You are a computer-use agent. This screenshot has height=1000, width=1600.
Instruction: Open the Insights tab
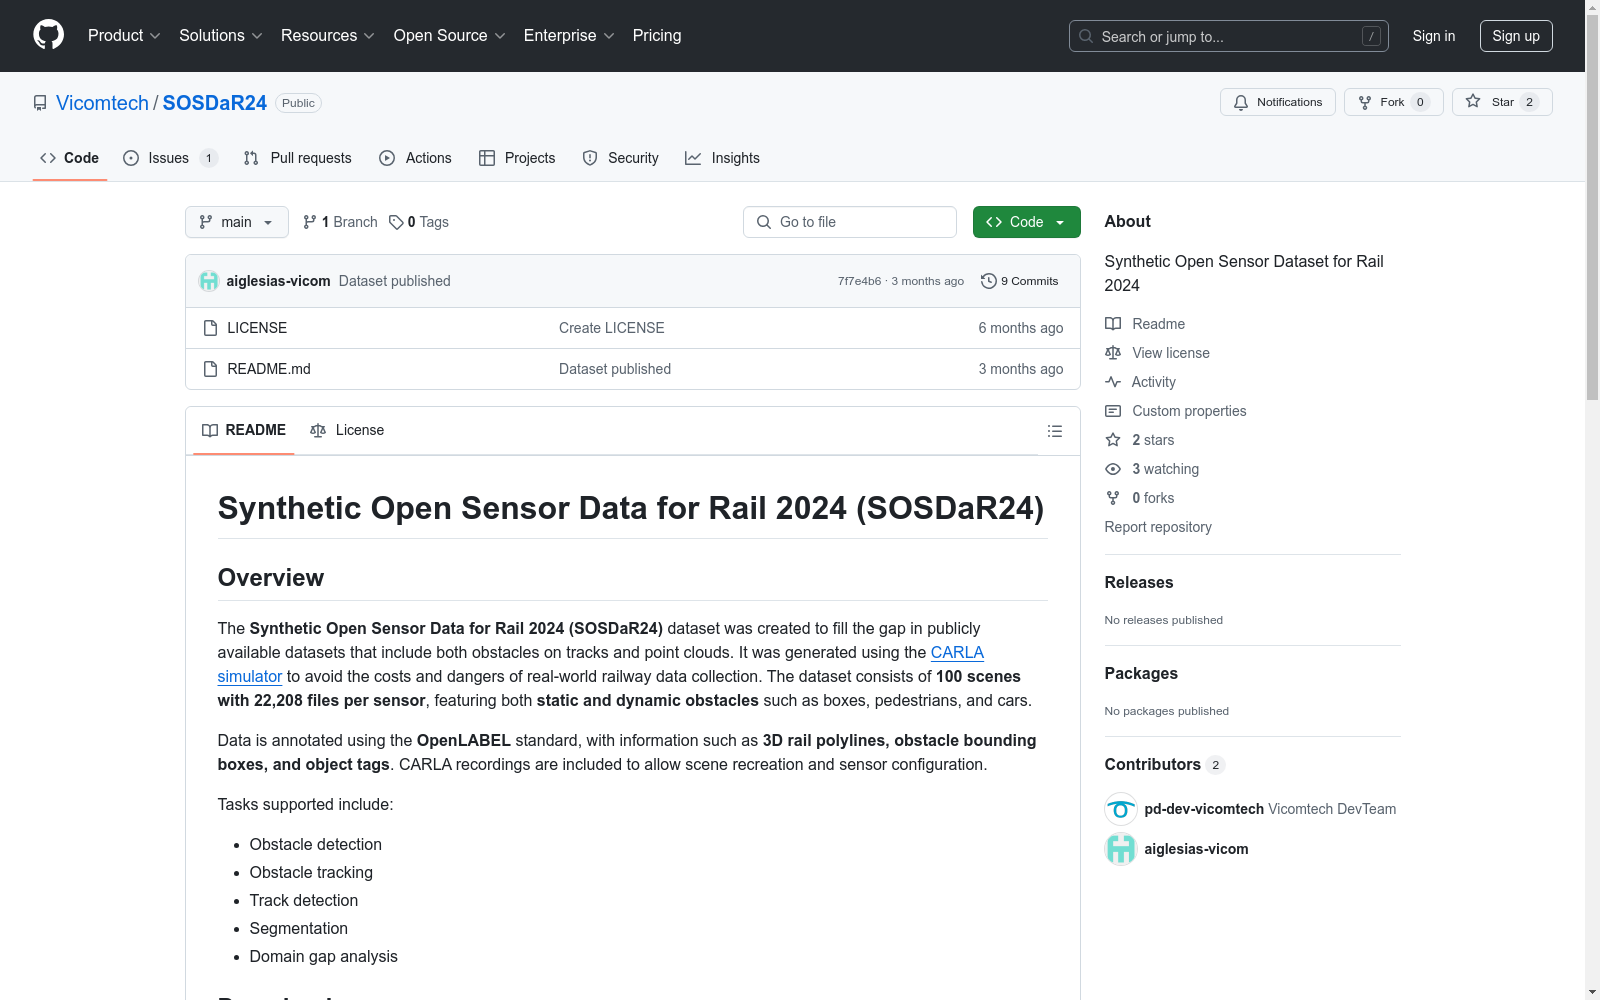[x=722, y=158]
